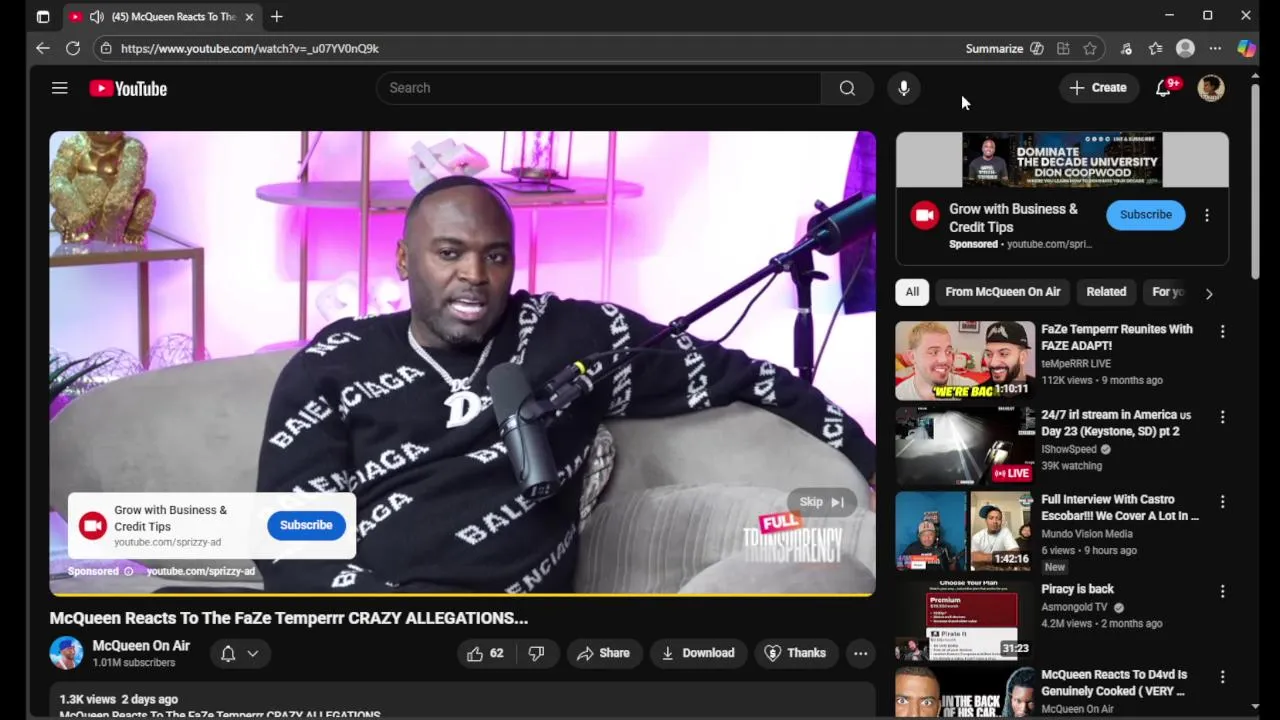The width and height of the screenshot is (1280, 720).
Task: Open the browser profile icon
Action: [x=1185, y=48]
